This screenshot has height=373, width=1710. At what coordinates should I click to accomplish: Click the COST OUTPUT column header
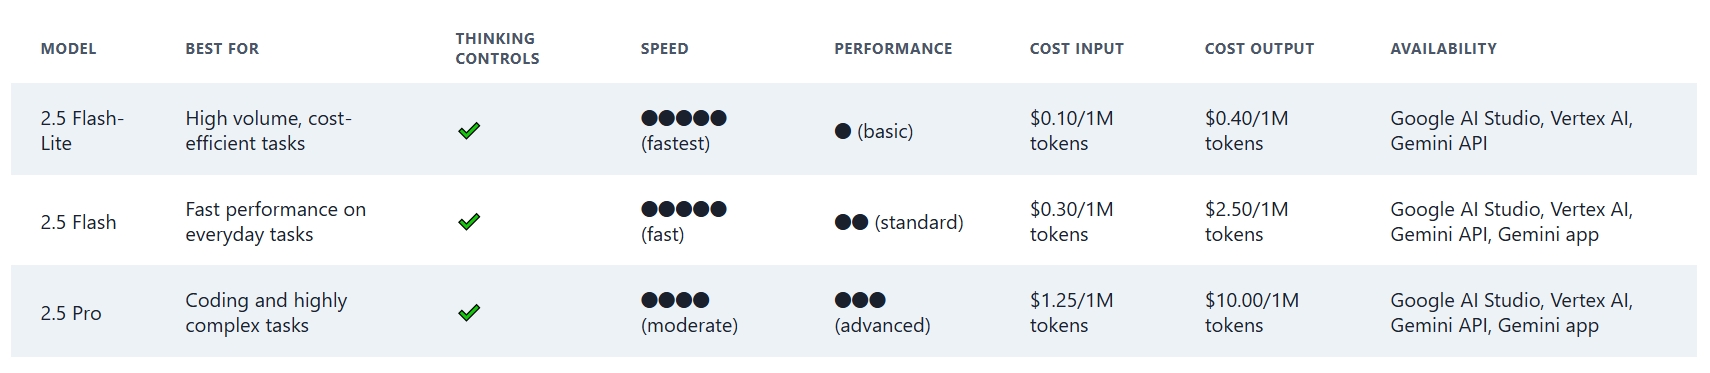click(x=1259, y=48)
